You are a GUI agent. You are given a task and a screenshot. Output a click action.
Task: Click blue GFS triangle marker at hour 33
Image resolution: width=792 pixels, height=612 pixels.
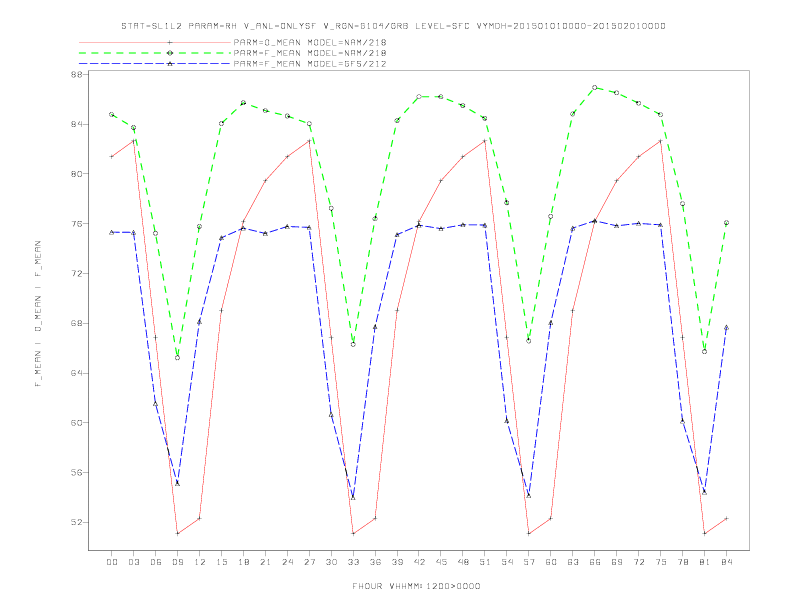tap(353, 497)
